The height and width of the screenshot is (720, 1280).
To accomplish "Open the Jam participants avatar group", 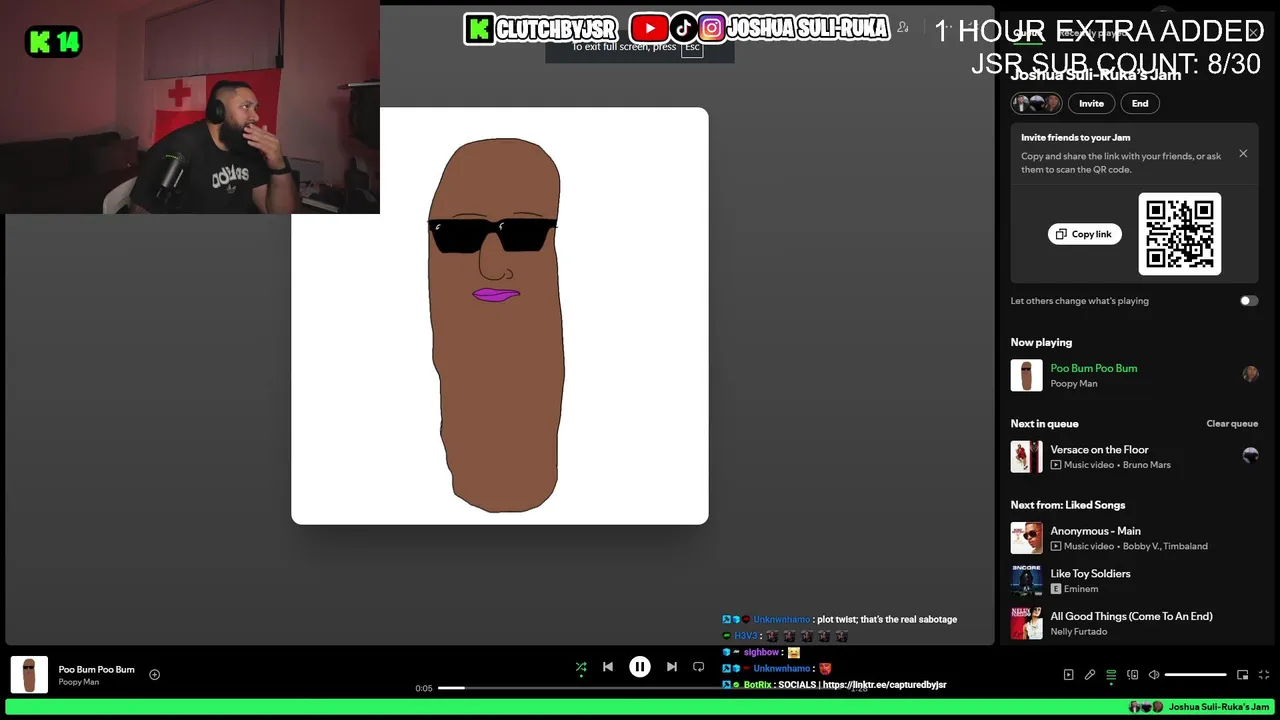I will click(x=1036, y=103).
